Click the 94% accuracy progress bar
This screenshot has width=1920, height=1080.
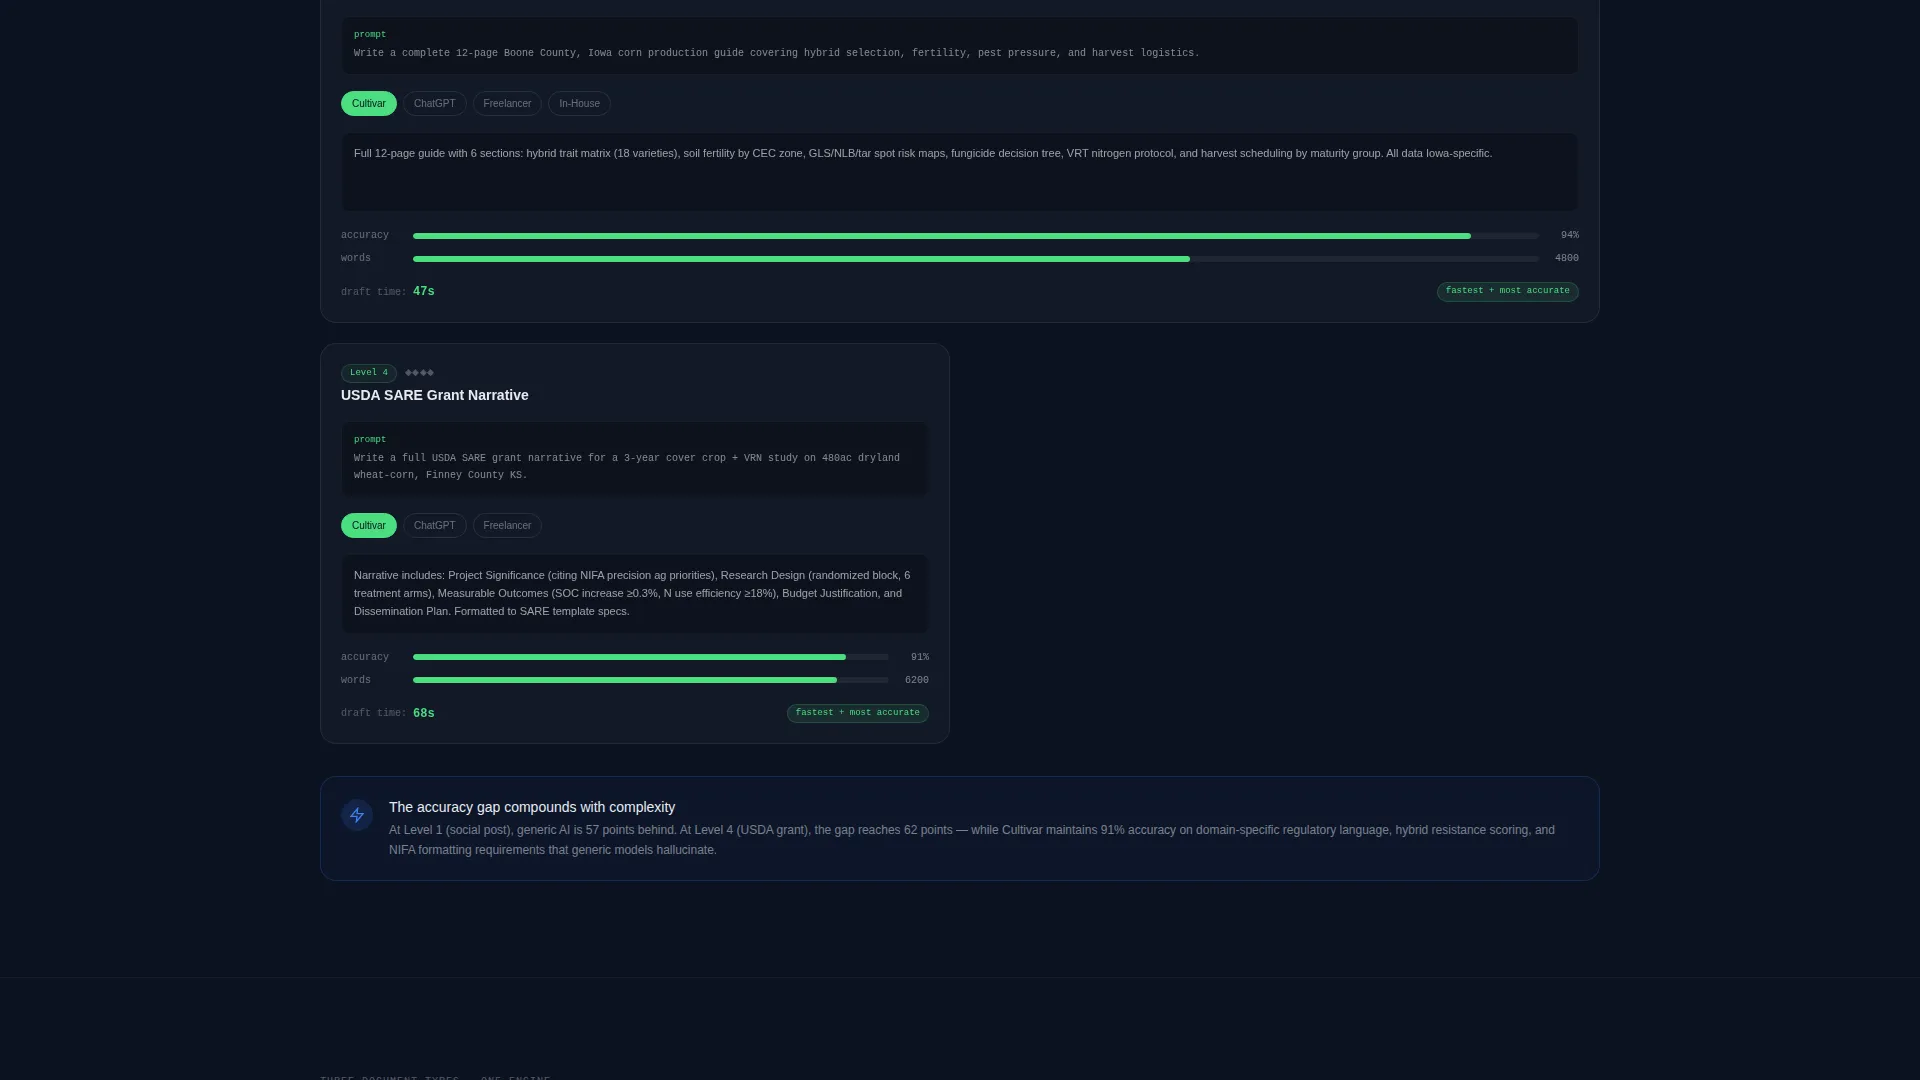tap(975, 236)
